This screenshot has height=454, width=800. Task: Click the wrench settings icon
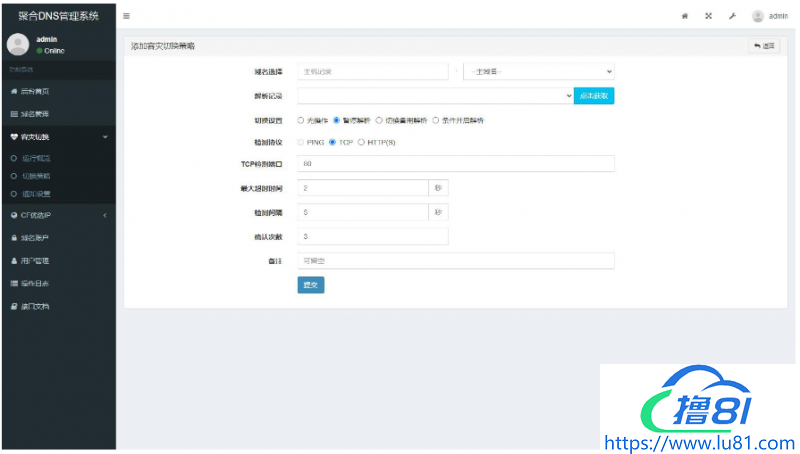732,16
